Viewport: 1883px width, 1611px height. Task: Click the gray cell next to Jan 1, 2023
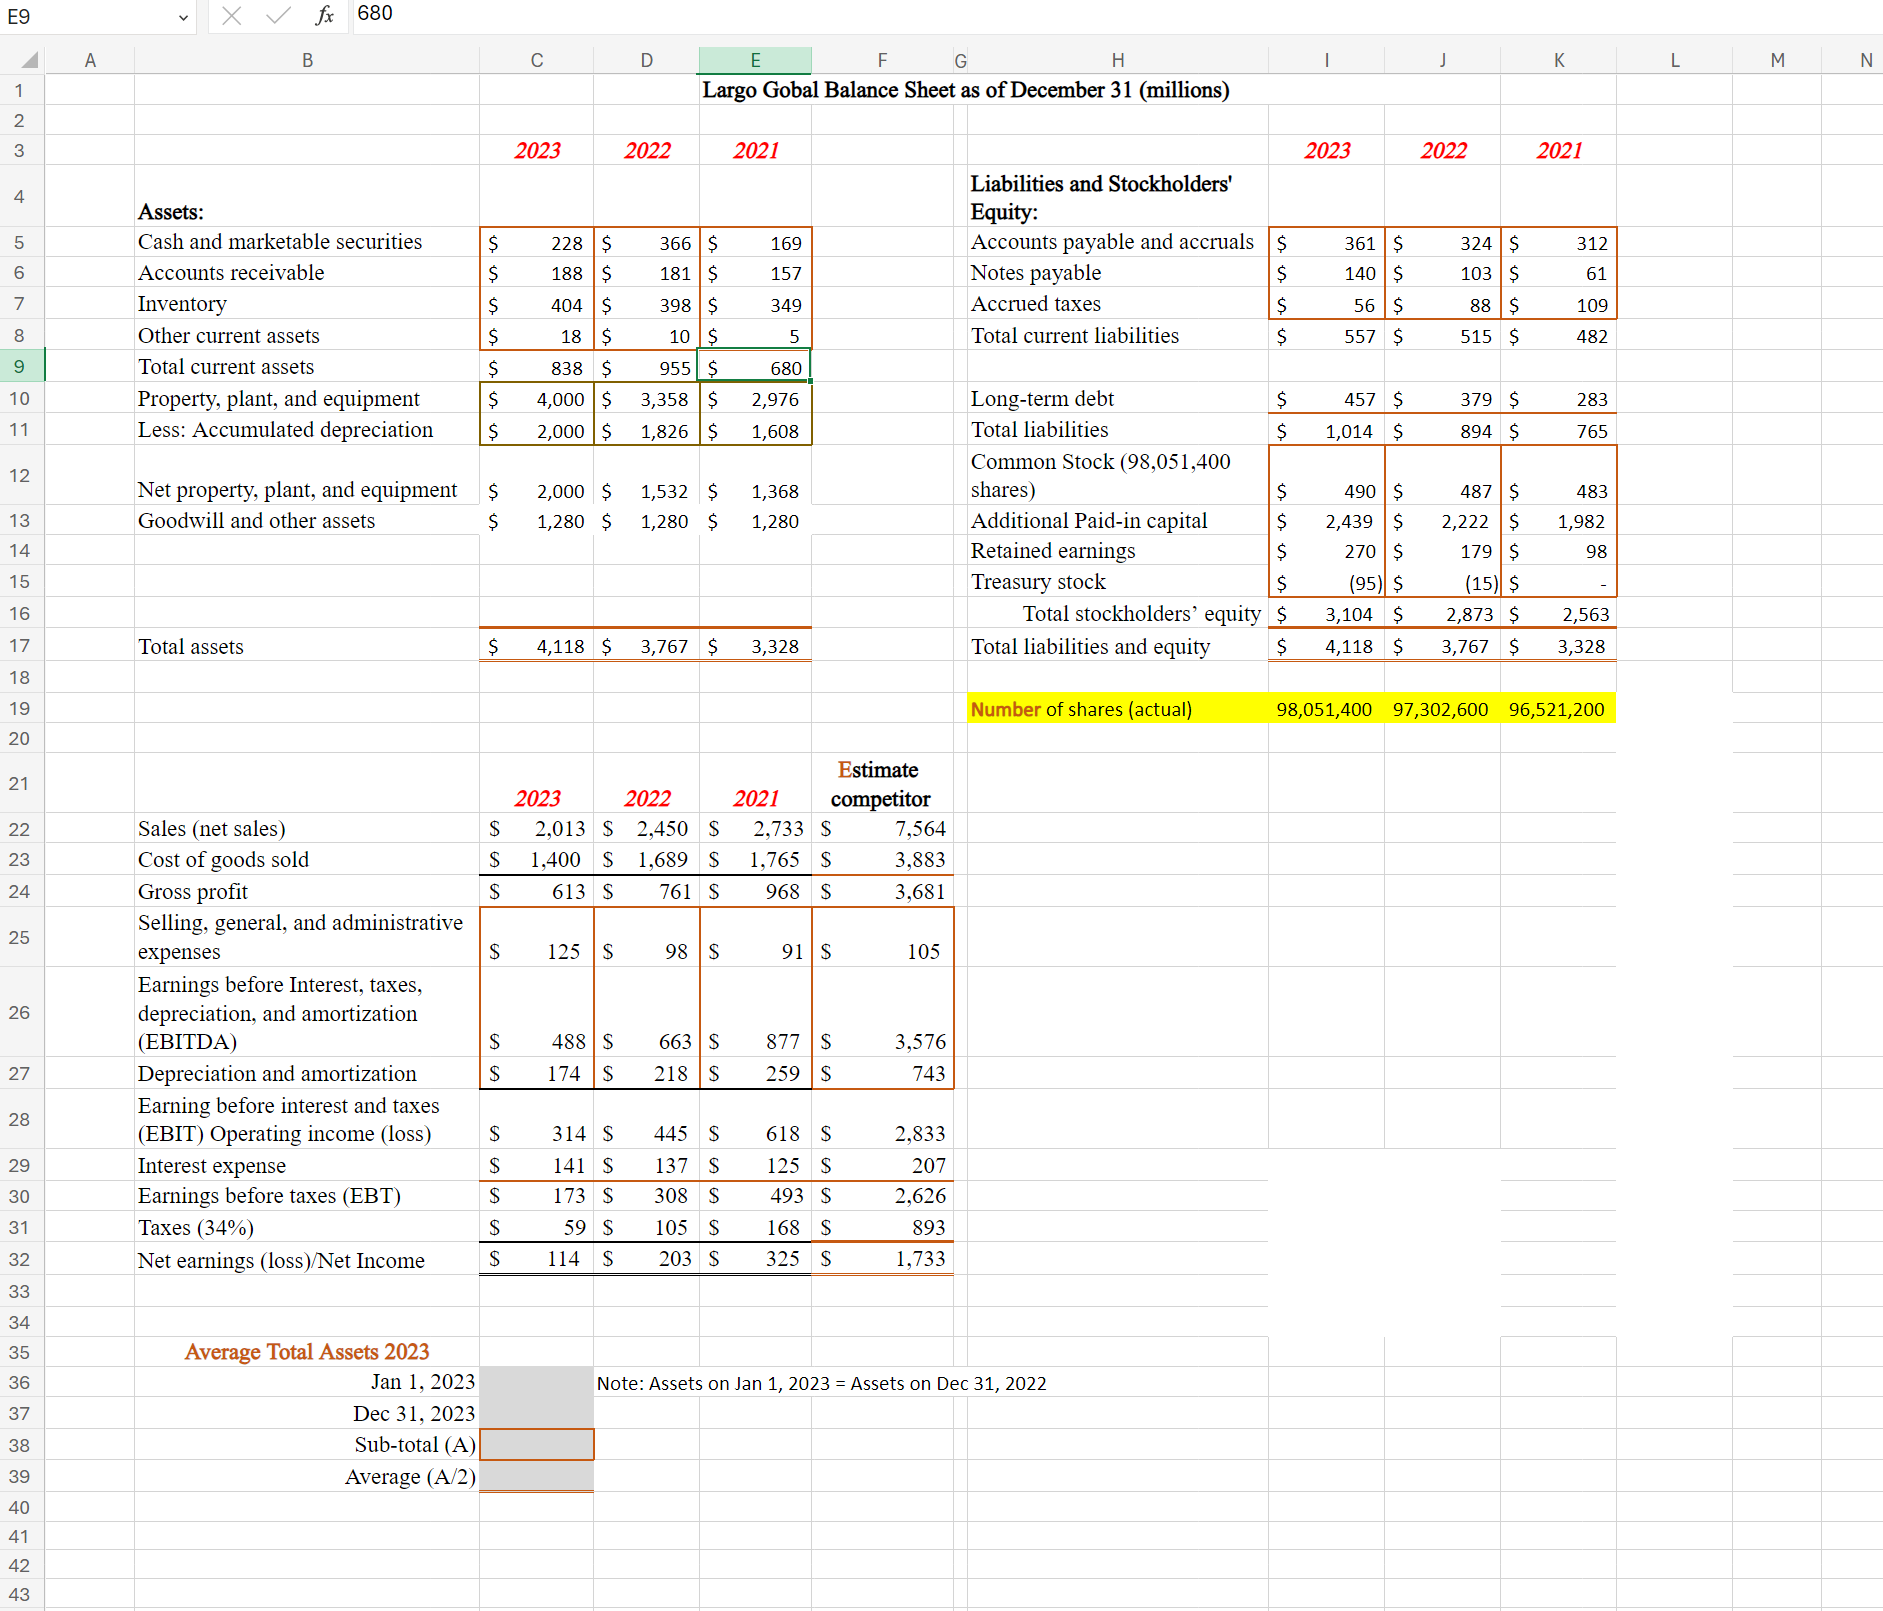[537, 1382]
